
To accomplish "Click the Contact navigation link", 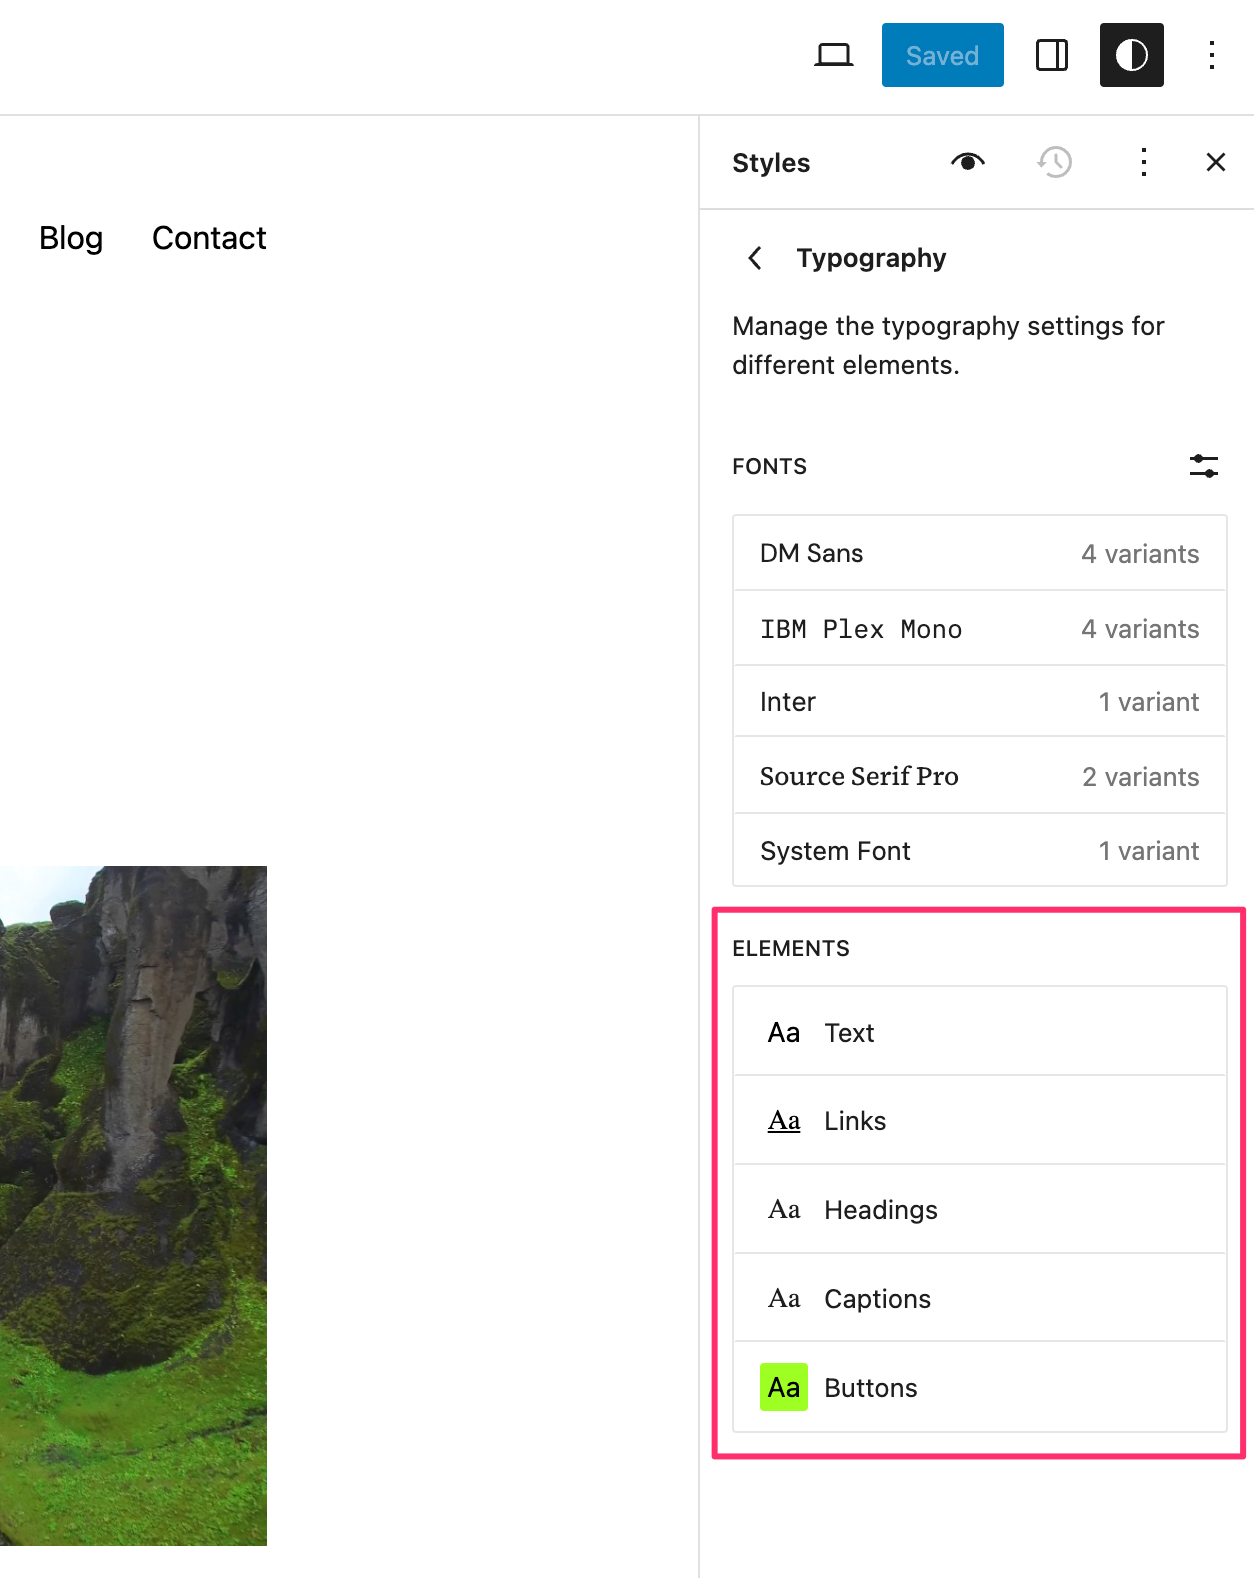I will coord(209,238).
